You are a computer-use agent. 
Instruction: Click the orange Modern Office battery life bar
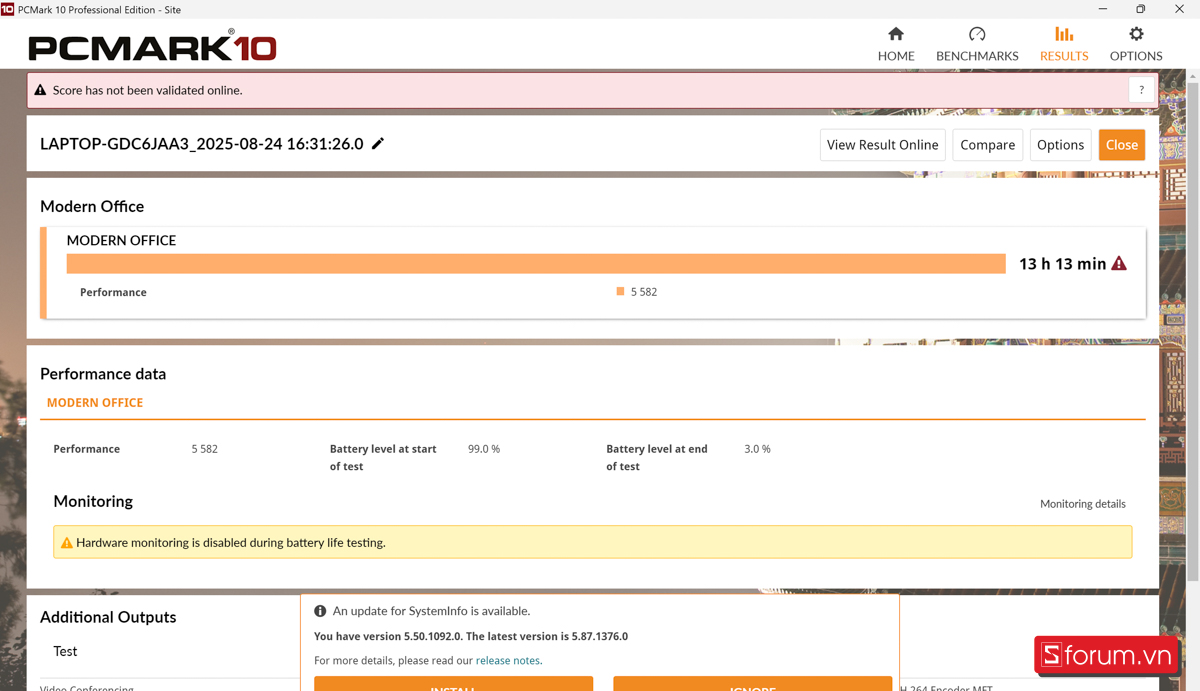[536, 263]
